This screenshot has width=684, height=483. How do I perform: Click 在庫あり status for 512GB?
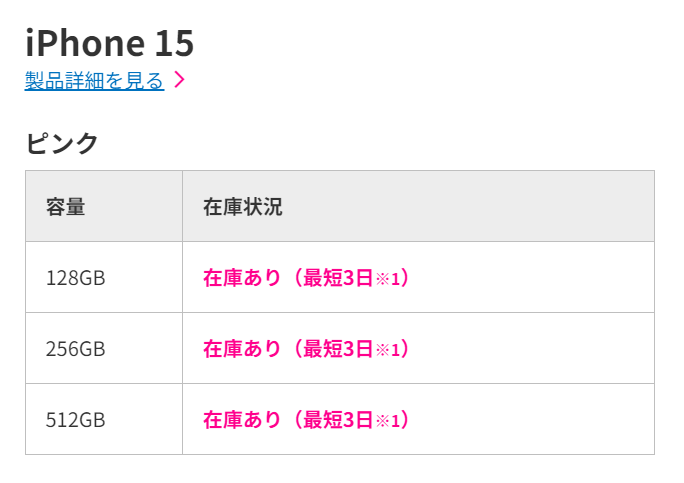(x=242, y=420)
